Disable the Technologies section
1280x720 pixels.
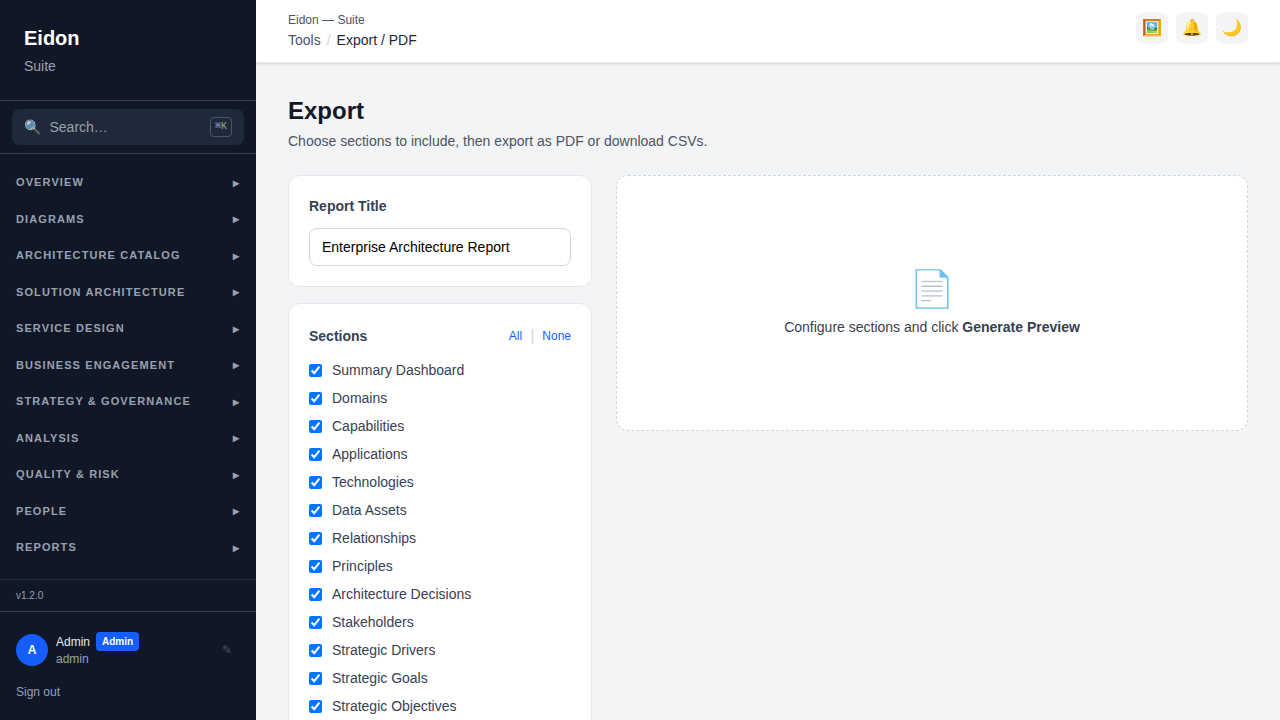tap(316, 482)
